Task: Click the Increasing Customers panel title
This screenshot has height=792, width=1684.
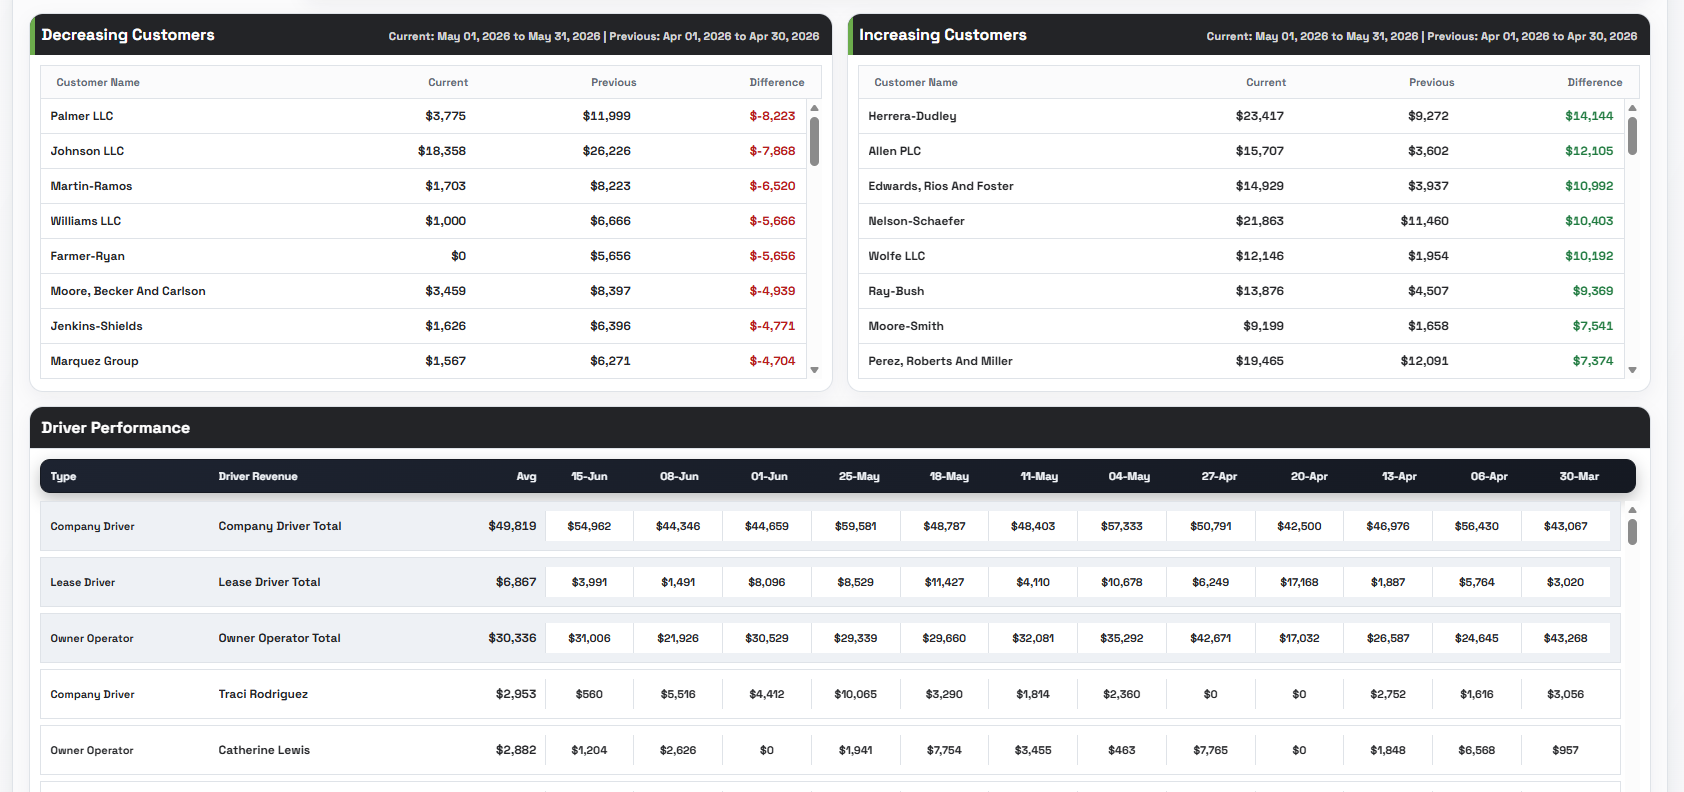Action: click(943, 35)
